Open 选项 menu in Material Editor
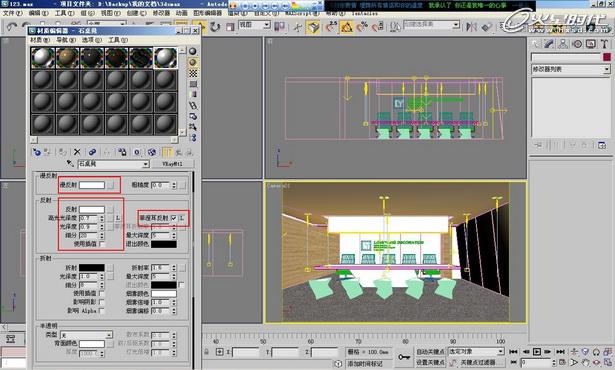Image resolution: width=615 pixels, height=370 pixels. (91, 40)
